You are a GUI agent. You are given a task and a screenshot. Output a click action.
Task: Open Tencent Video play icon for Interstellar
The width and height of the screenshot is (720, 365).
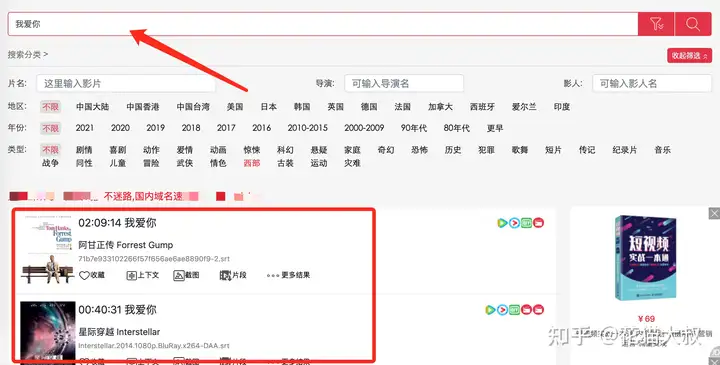click(x=490, y=310)
